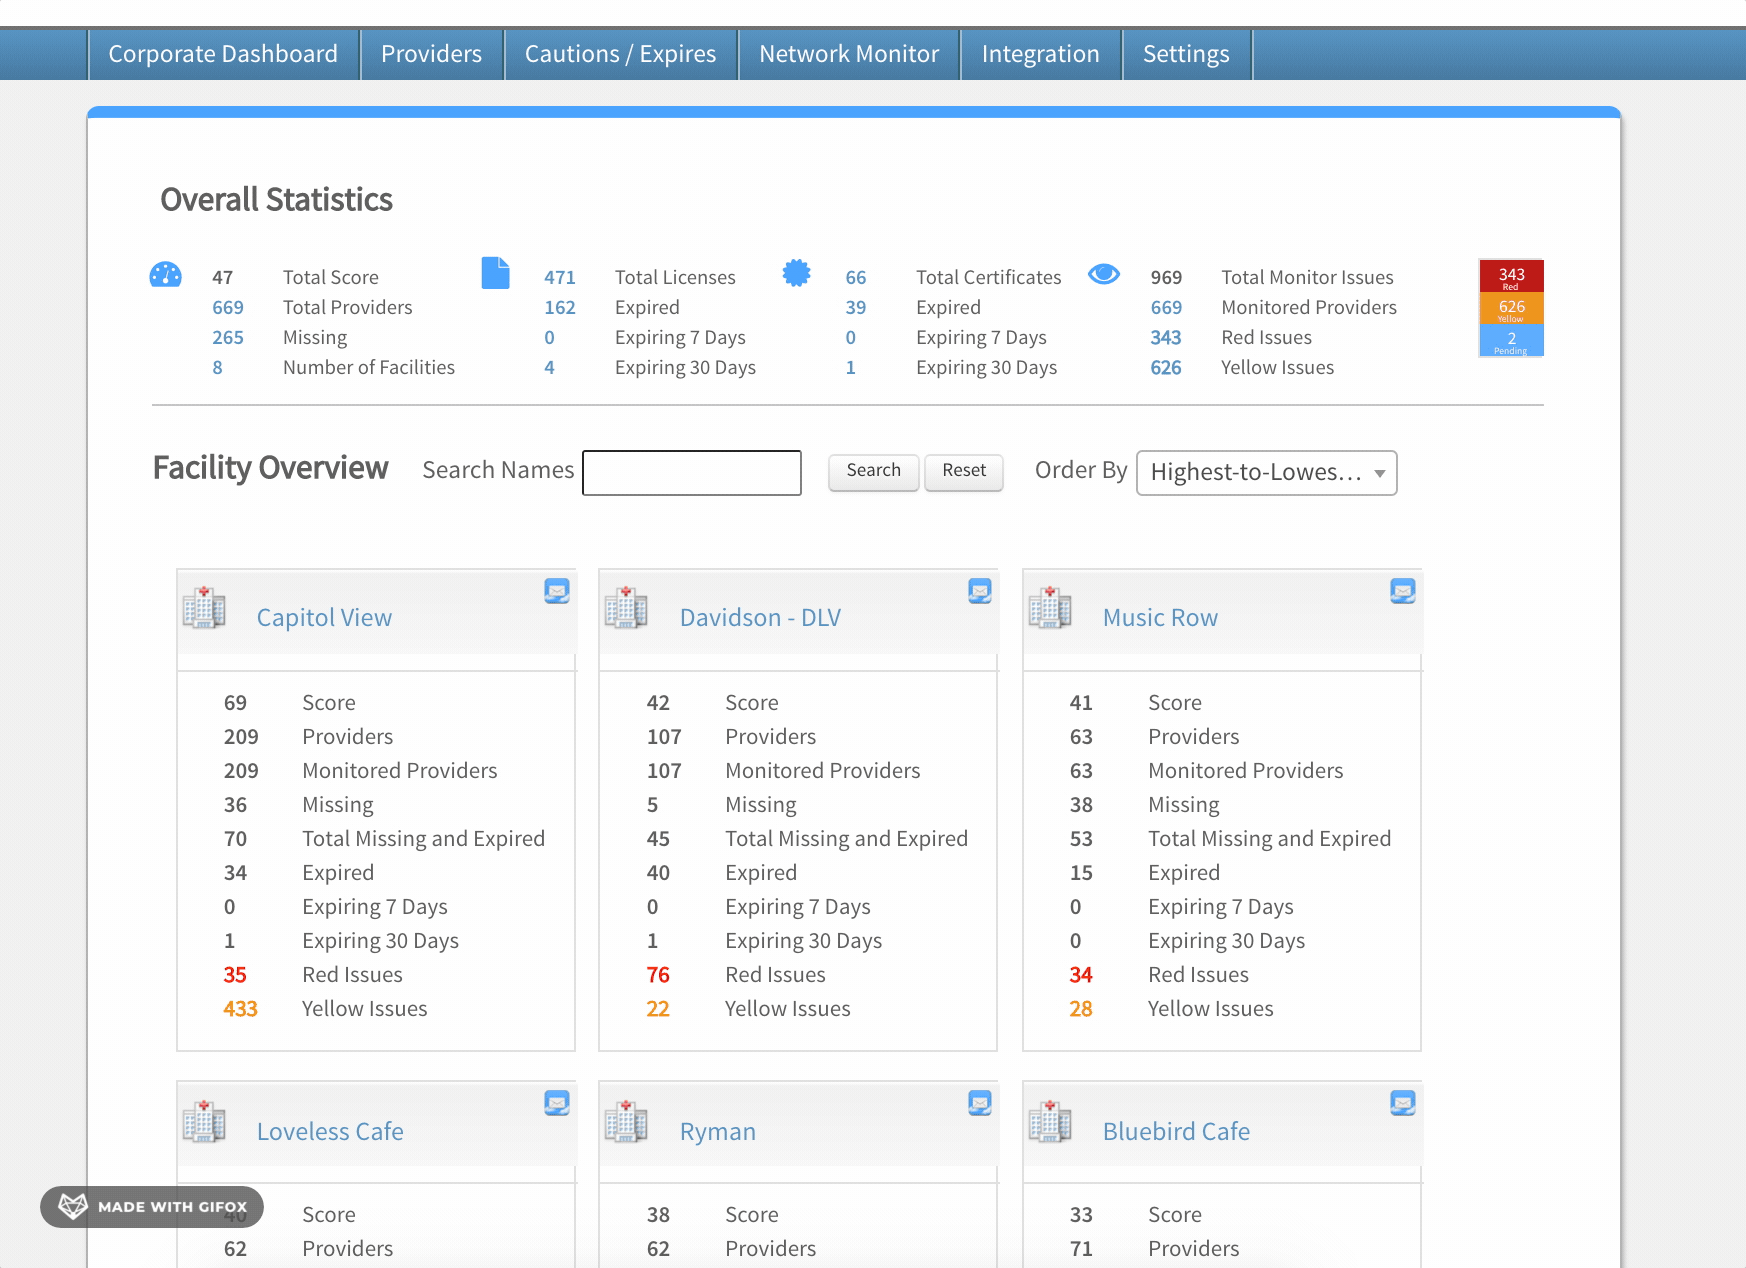Open the Capitol View facility link

pyautogui.click(x=324, y=618)
